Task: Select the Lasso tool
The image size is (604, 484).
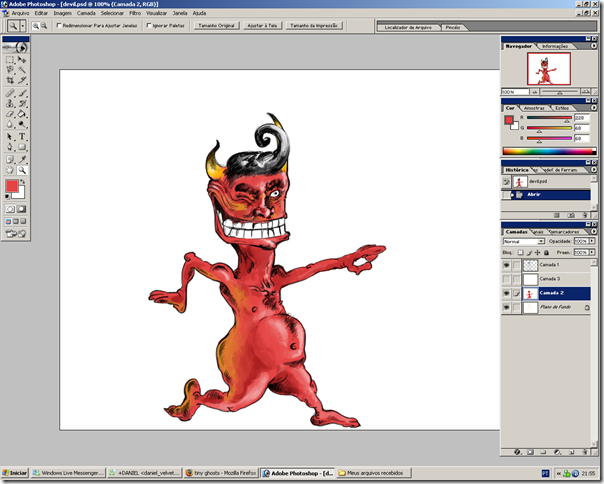Action: point(10,70)
